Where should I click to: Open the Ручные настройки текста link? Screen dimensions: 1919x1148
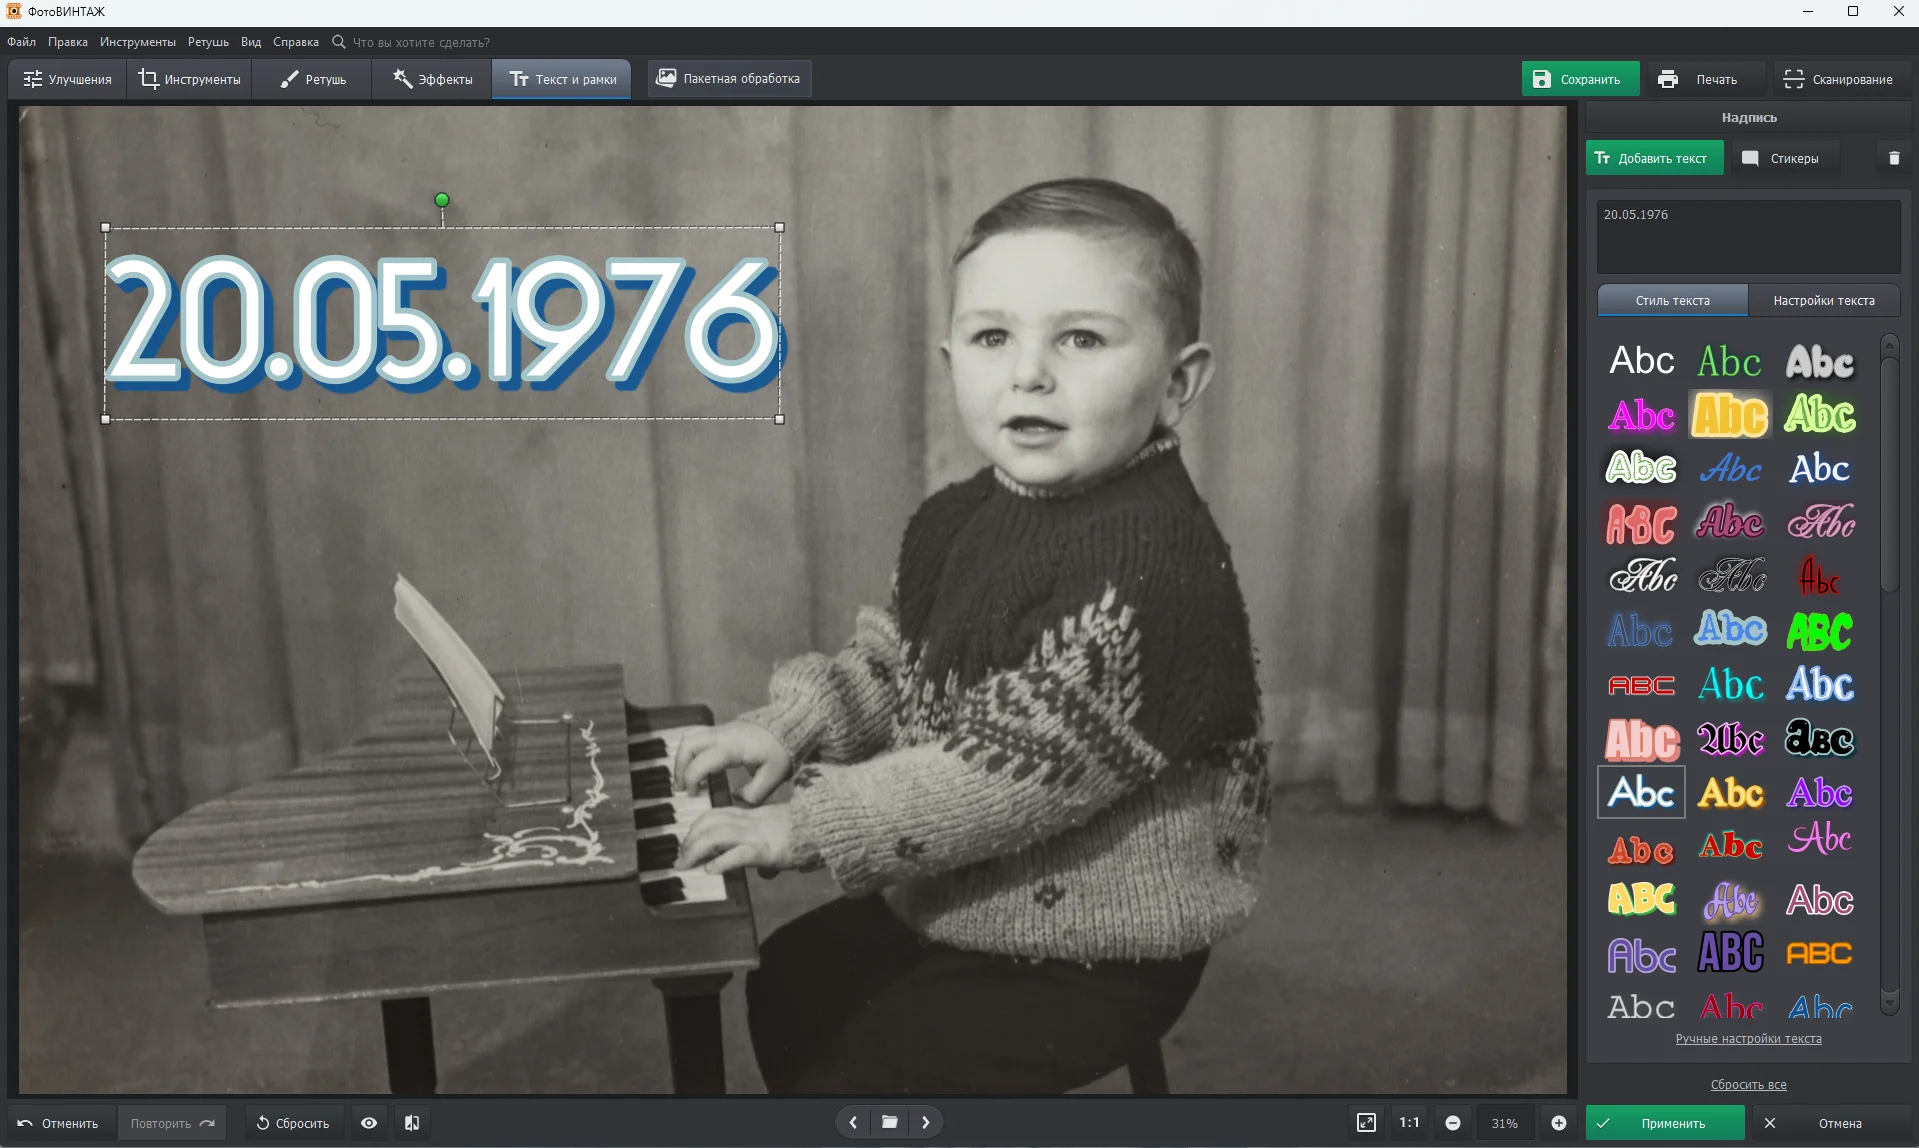1748,1039
